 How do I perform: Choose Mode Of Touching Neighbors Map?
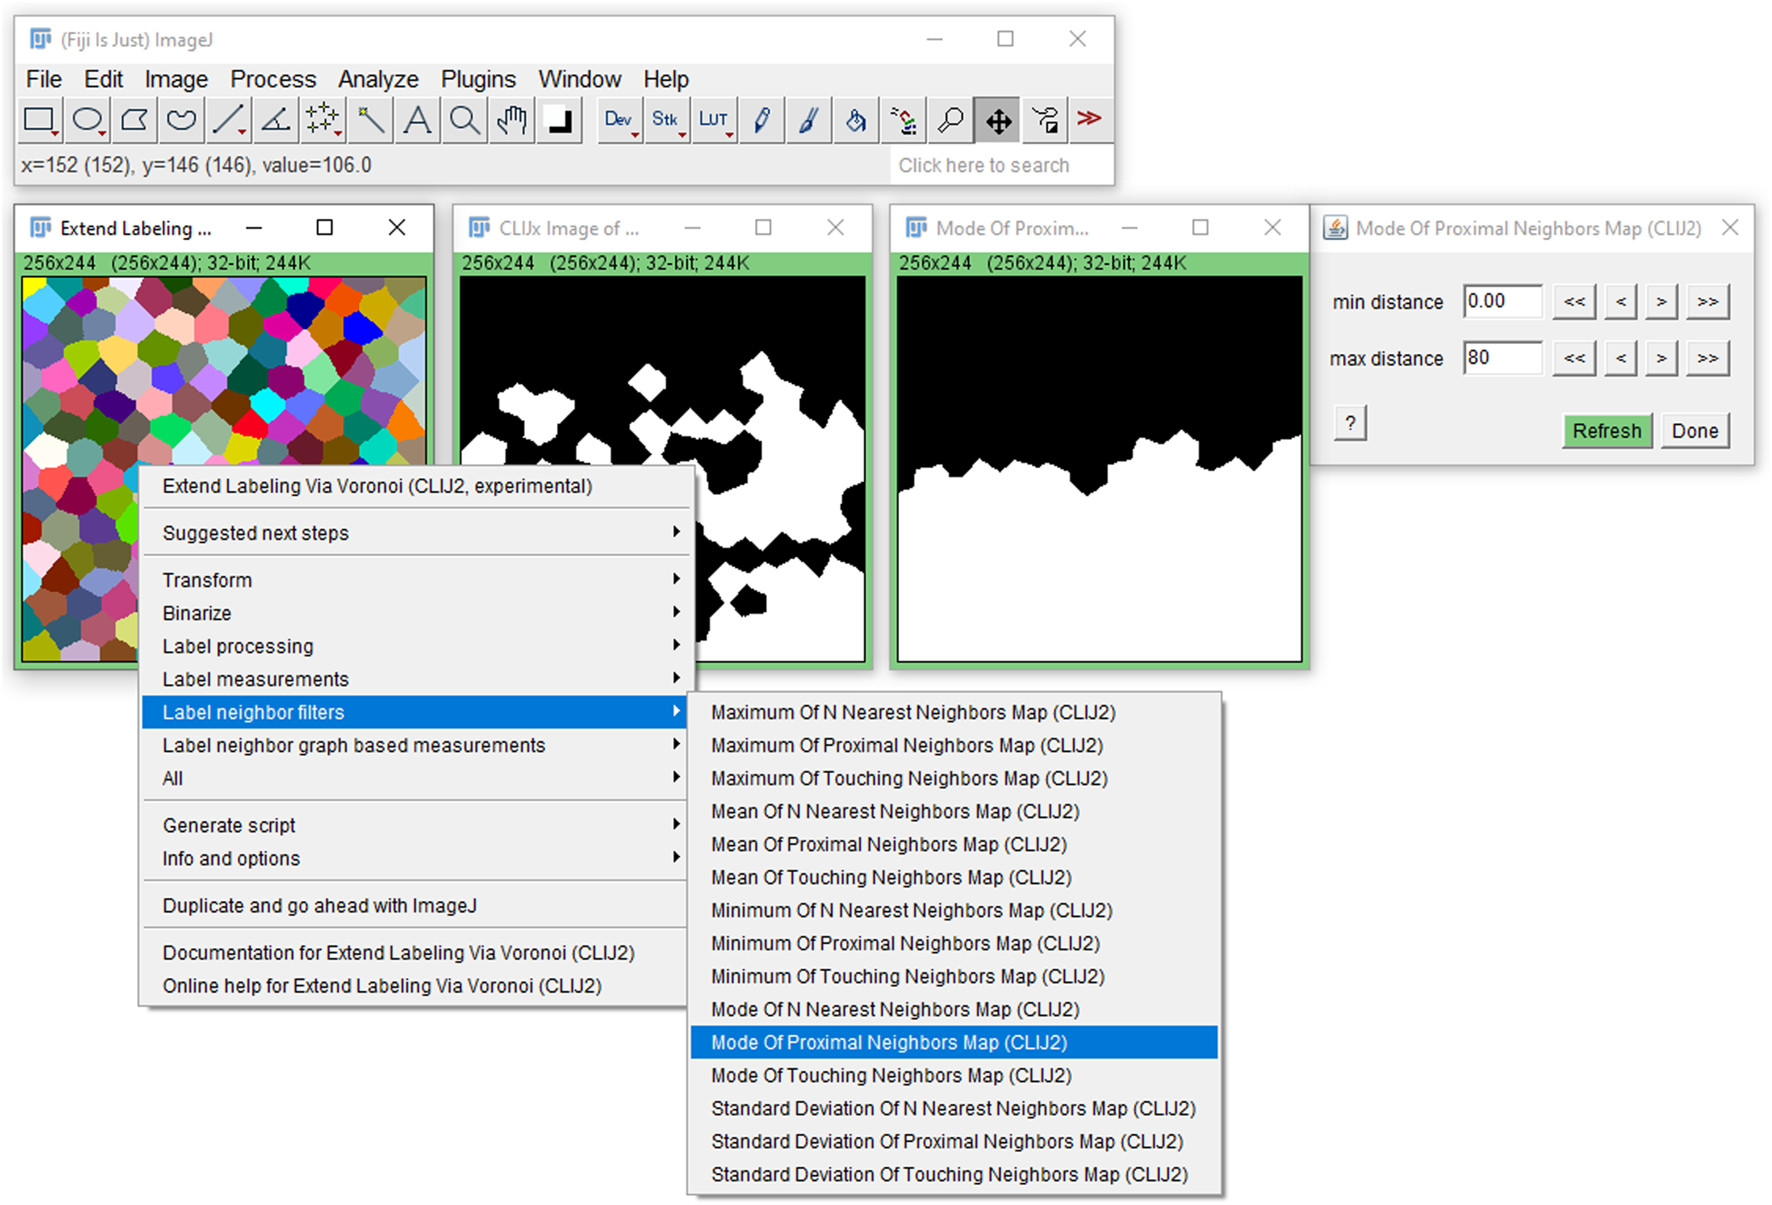890,1075
